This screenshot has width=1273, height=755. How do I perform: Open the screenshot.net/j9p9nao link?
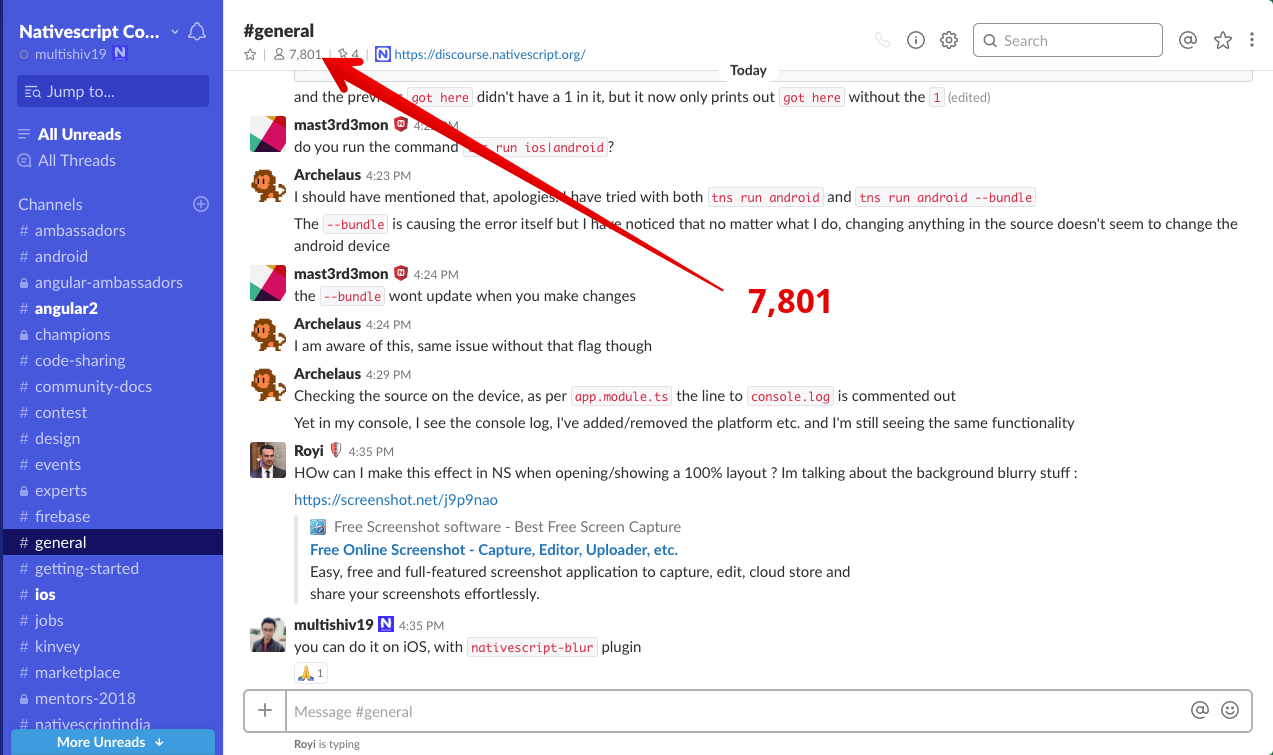[396, 499]
